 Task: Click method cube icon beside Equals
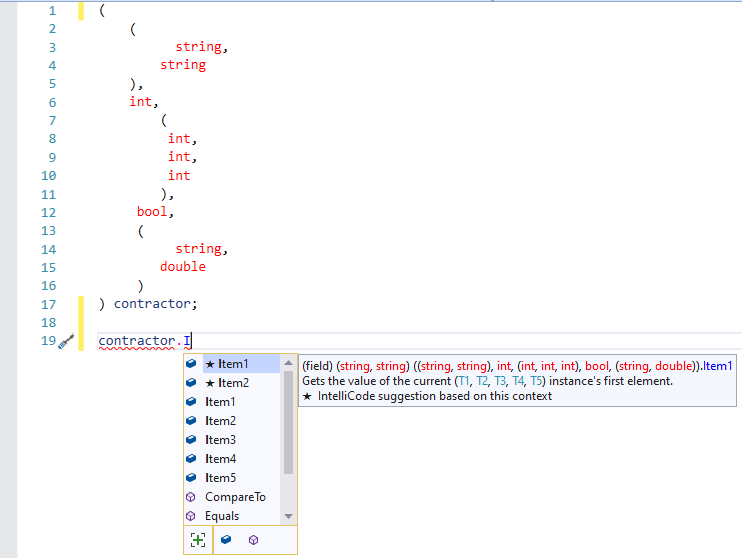click(x=191, y=516)
